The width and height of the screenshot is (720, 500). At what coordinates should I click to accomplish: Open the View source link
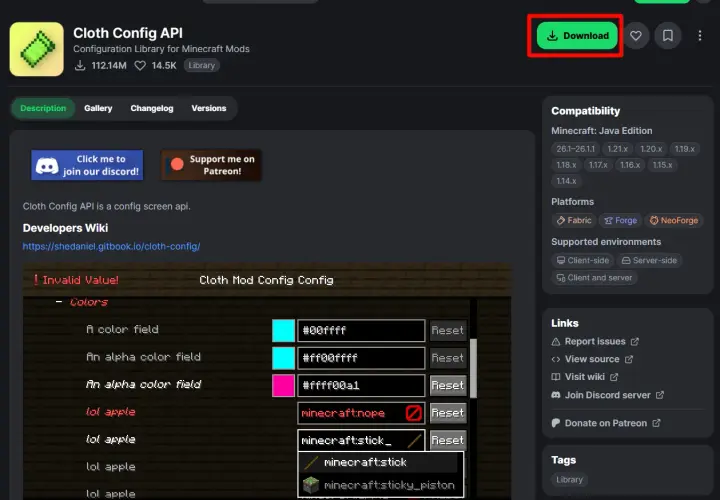(x=592, y=359)
